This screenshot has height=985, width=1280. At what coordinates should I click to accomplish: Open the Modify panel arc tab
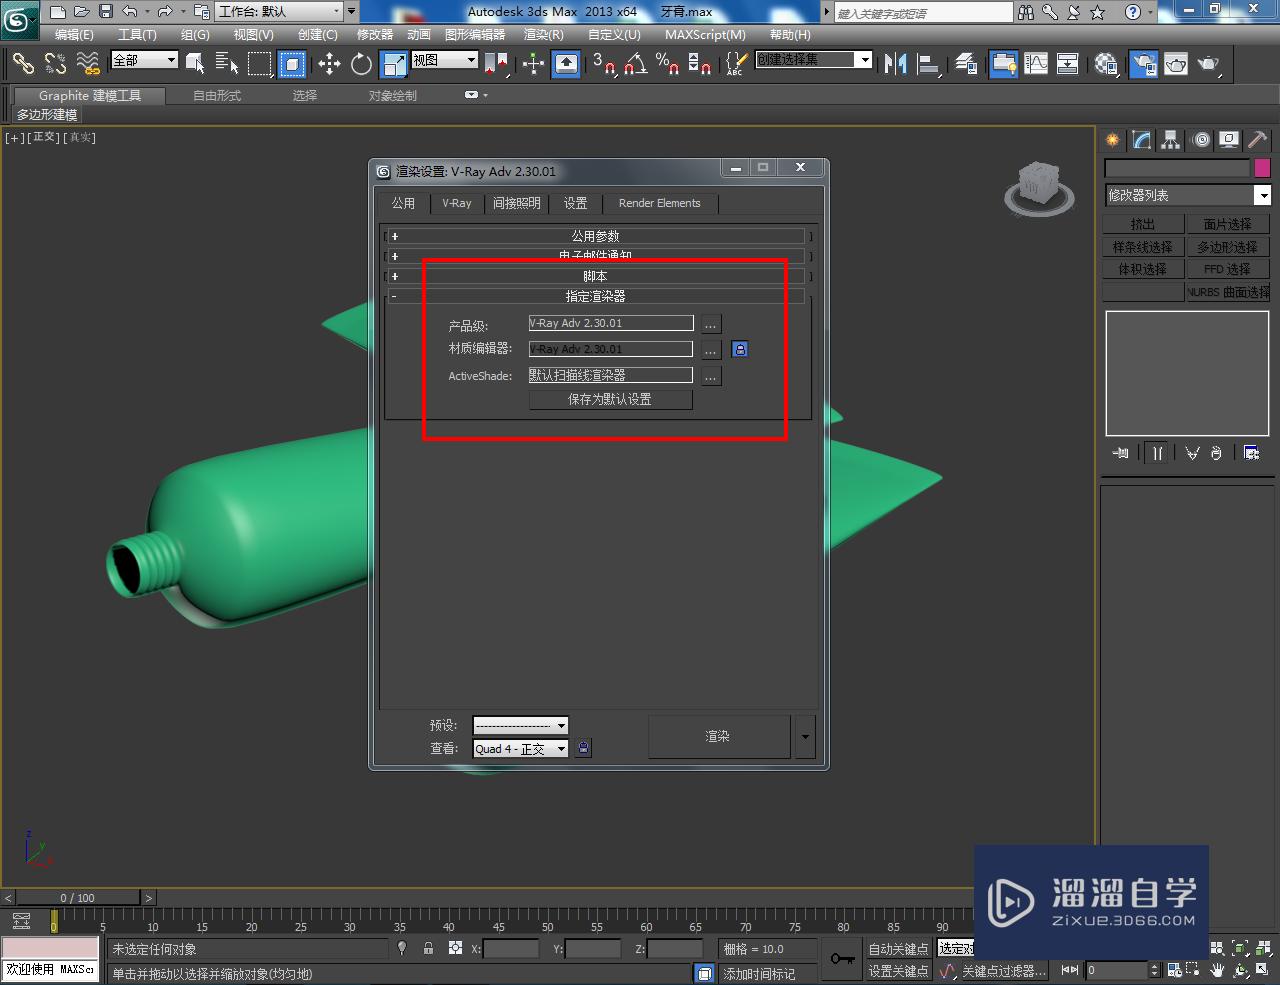pyautogui.click(x=1142, y=140)
